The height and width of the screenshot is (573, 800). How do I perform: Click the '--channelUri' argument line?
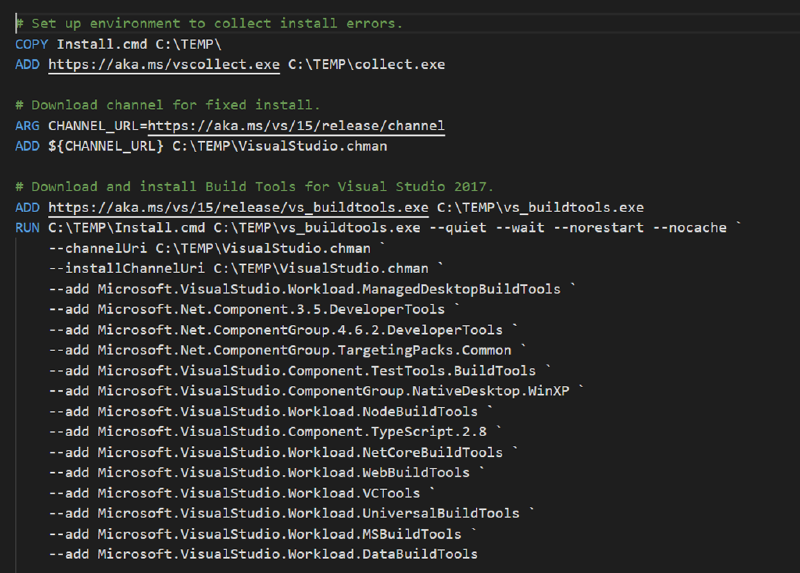coord(217,248)
